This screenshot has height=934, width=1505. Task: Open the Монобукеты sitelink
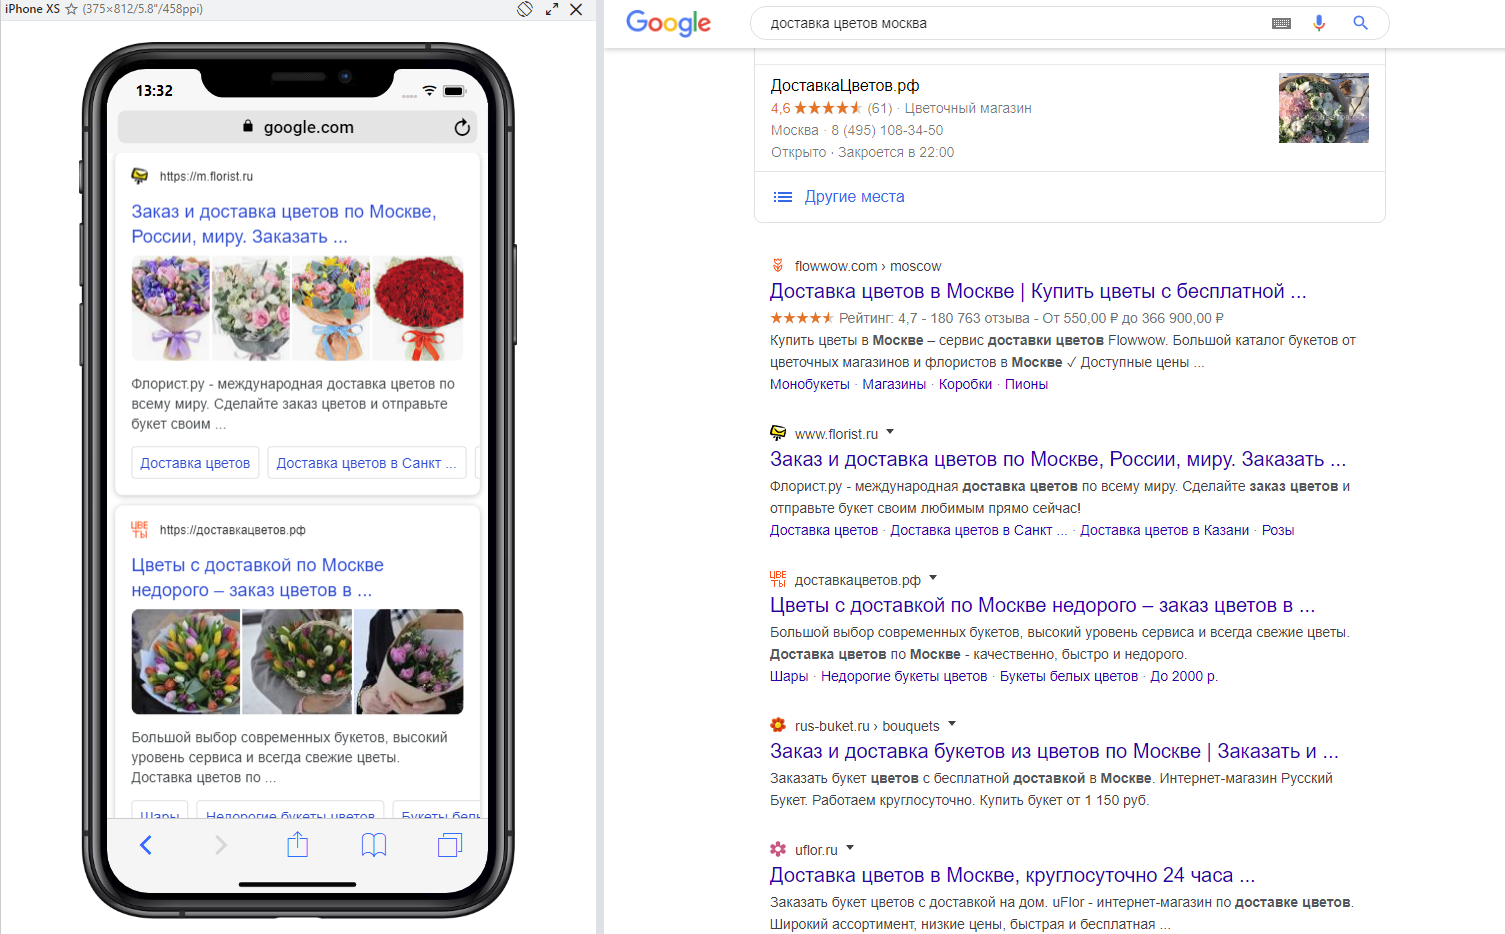tap(810, 384)
